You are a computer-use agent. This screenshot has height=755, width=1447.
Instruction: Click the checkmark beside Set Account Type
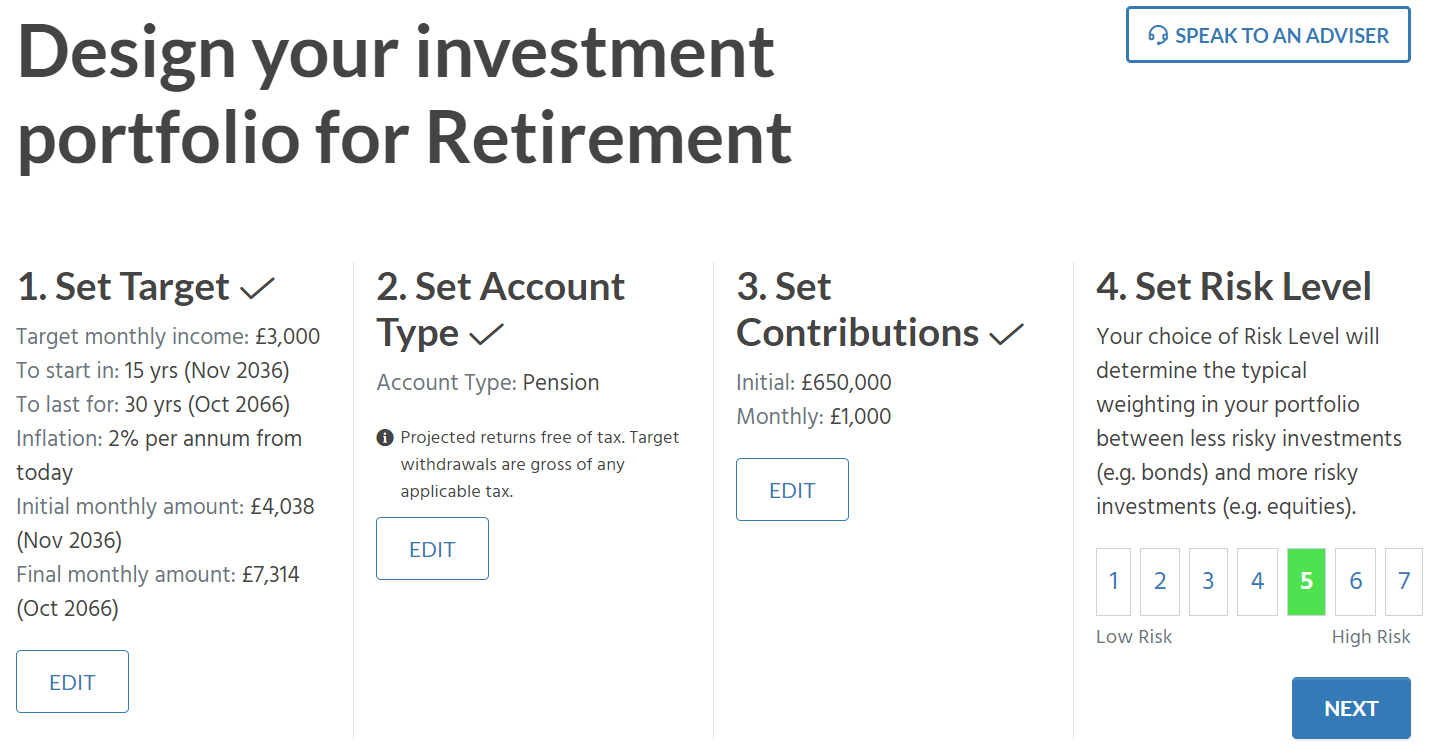point(487,335)
